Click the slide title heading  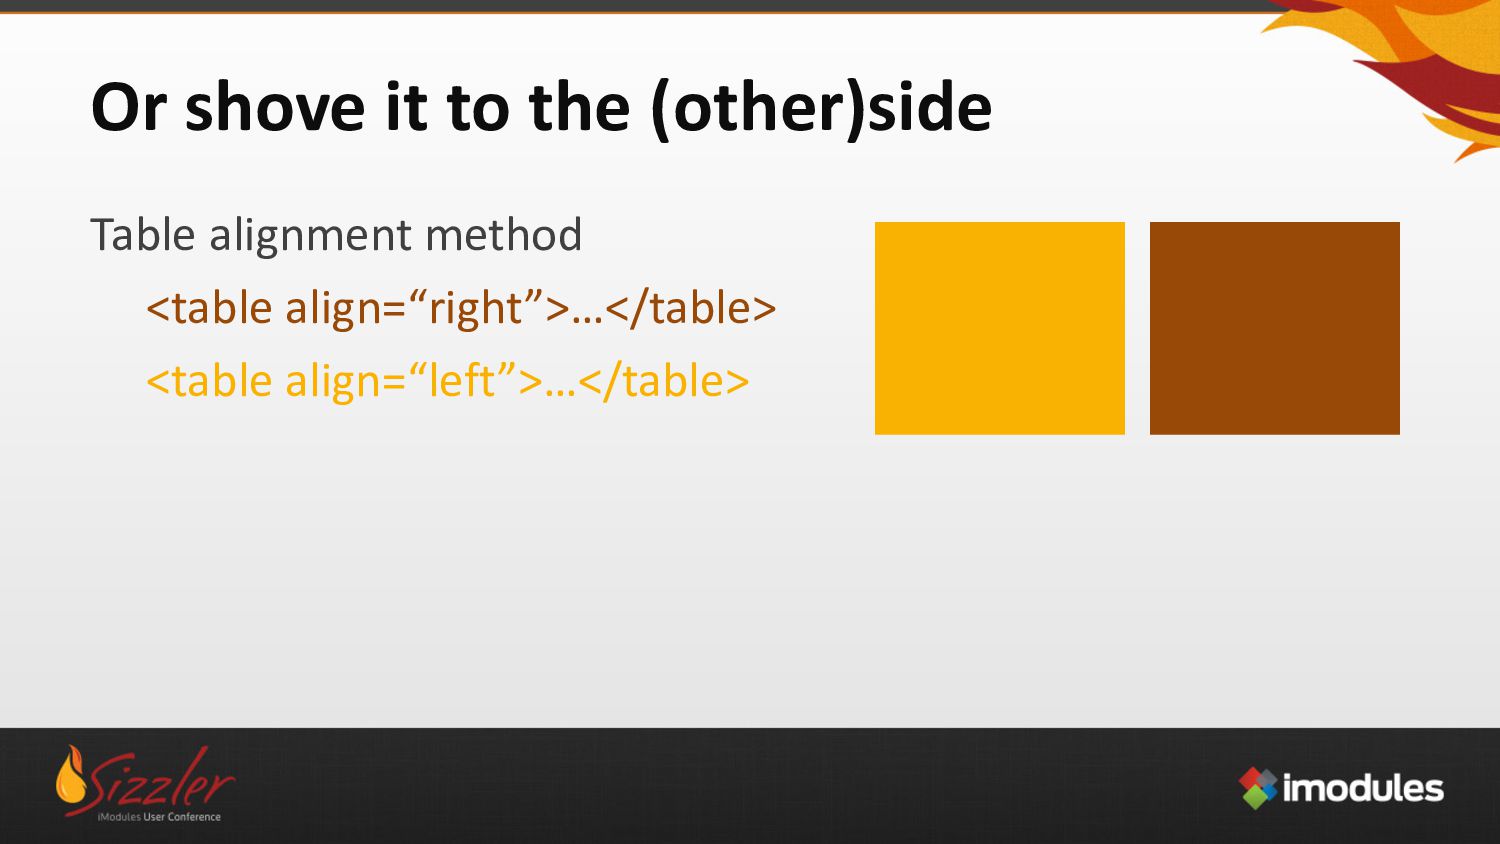click(x=541, y=107)
